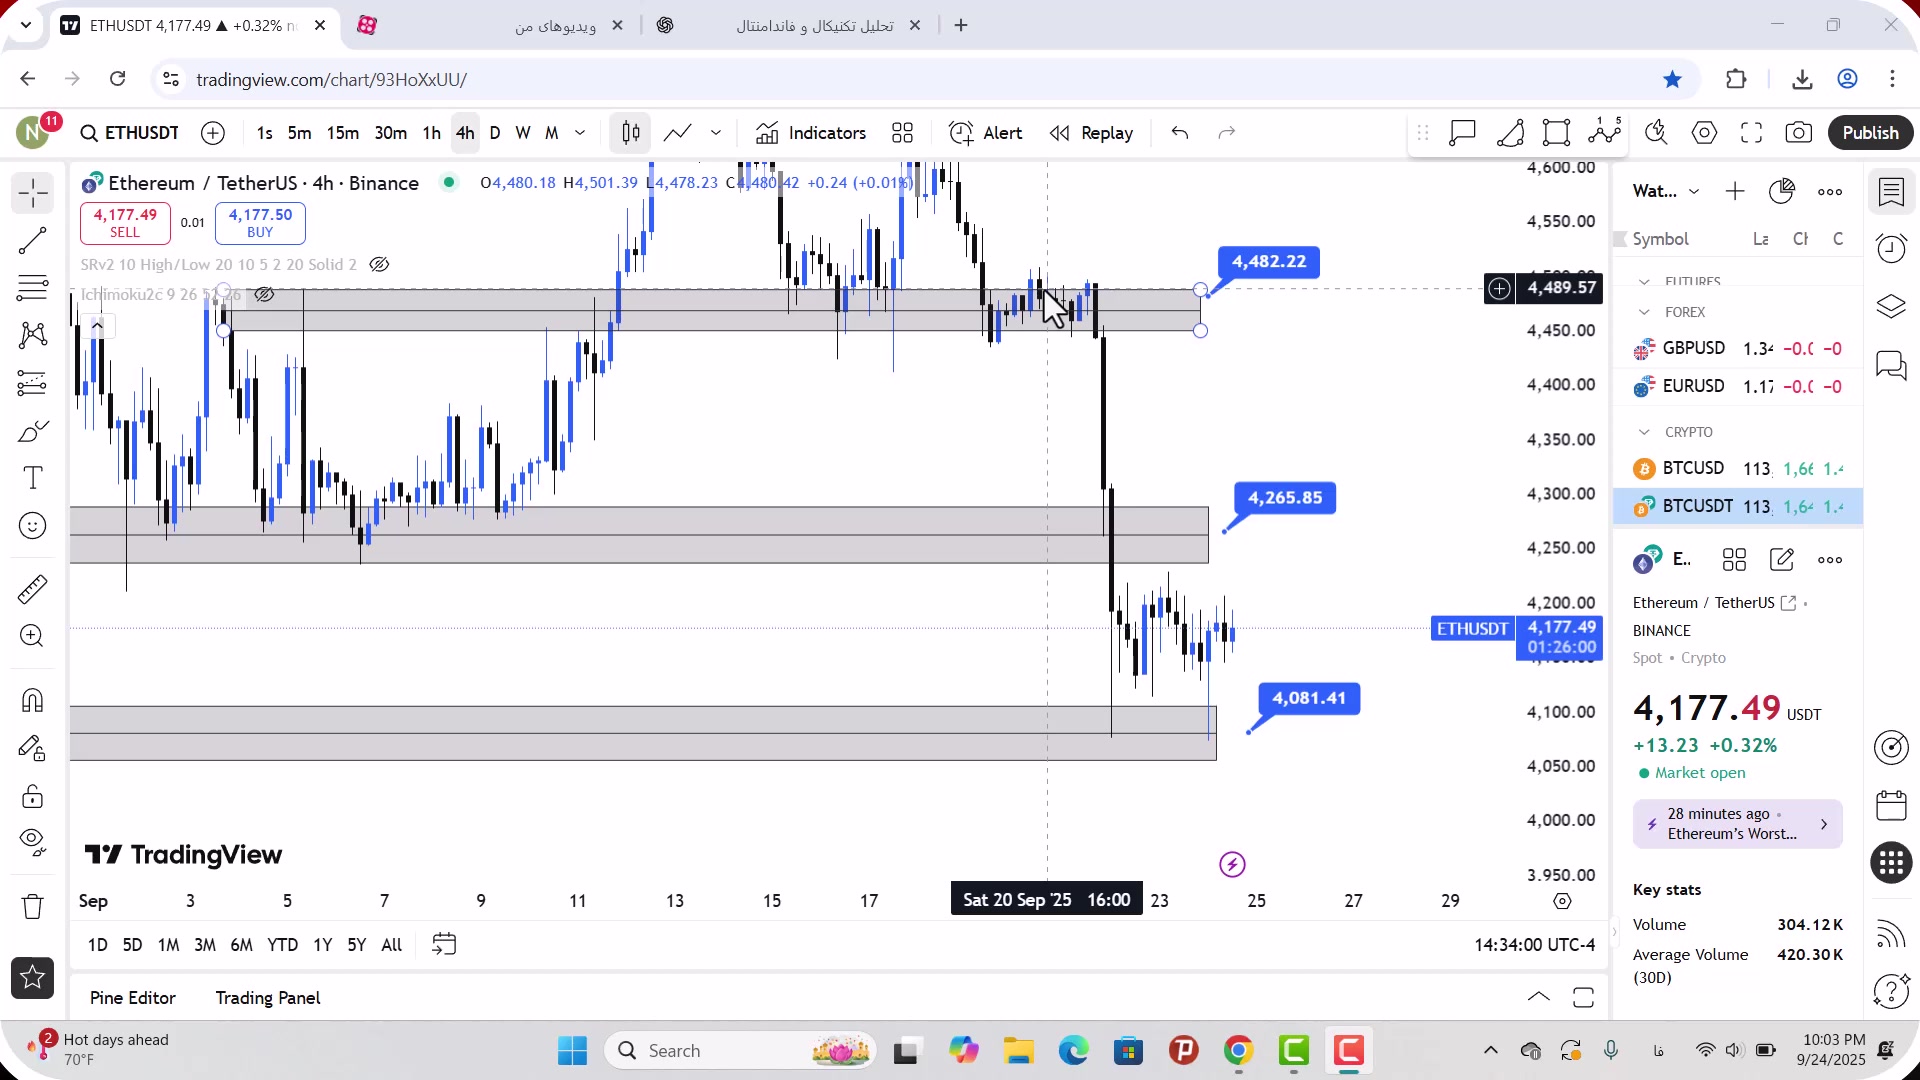
Task: Open go to date calendar icon
Action: pos(444,946)
